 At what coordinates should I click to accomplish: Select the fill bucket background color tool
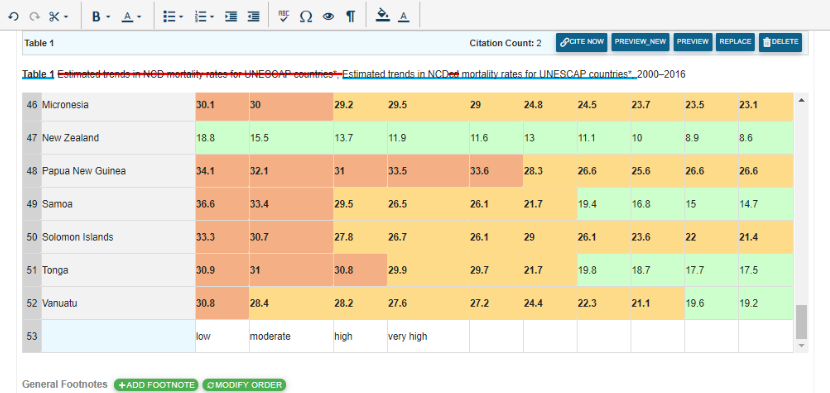pos(382,16)
